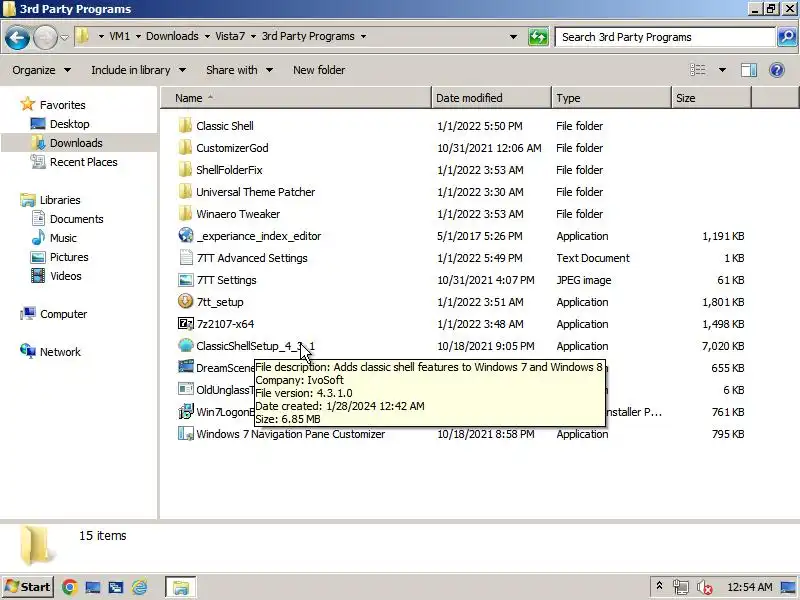Screen dimensions: 800x600
Task: Go back with the Back arrow button
Action: [17, 37]
